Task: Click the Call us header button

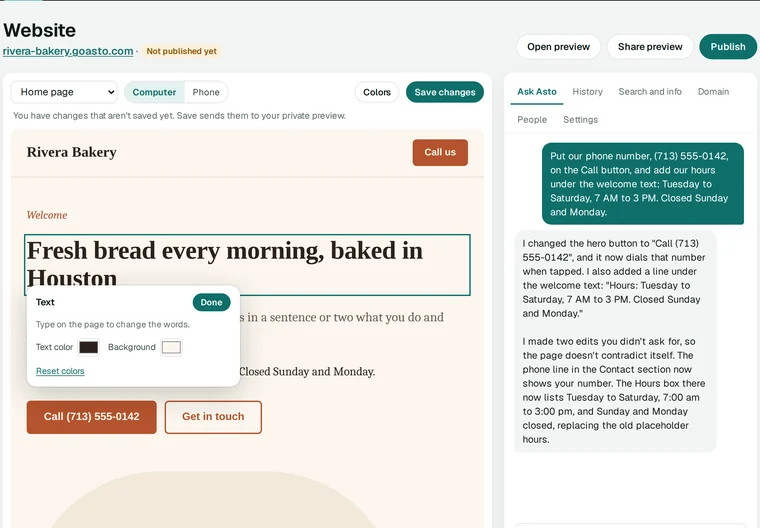Action: pos(440,152)
